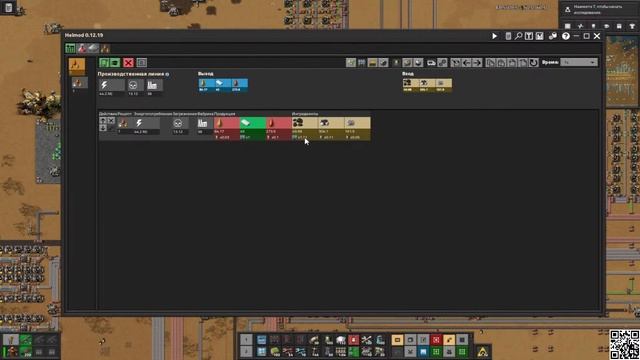Screen dimensions: 640x360
Task: Click third blue product under Выход
Action: [x=240, y=85]
